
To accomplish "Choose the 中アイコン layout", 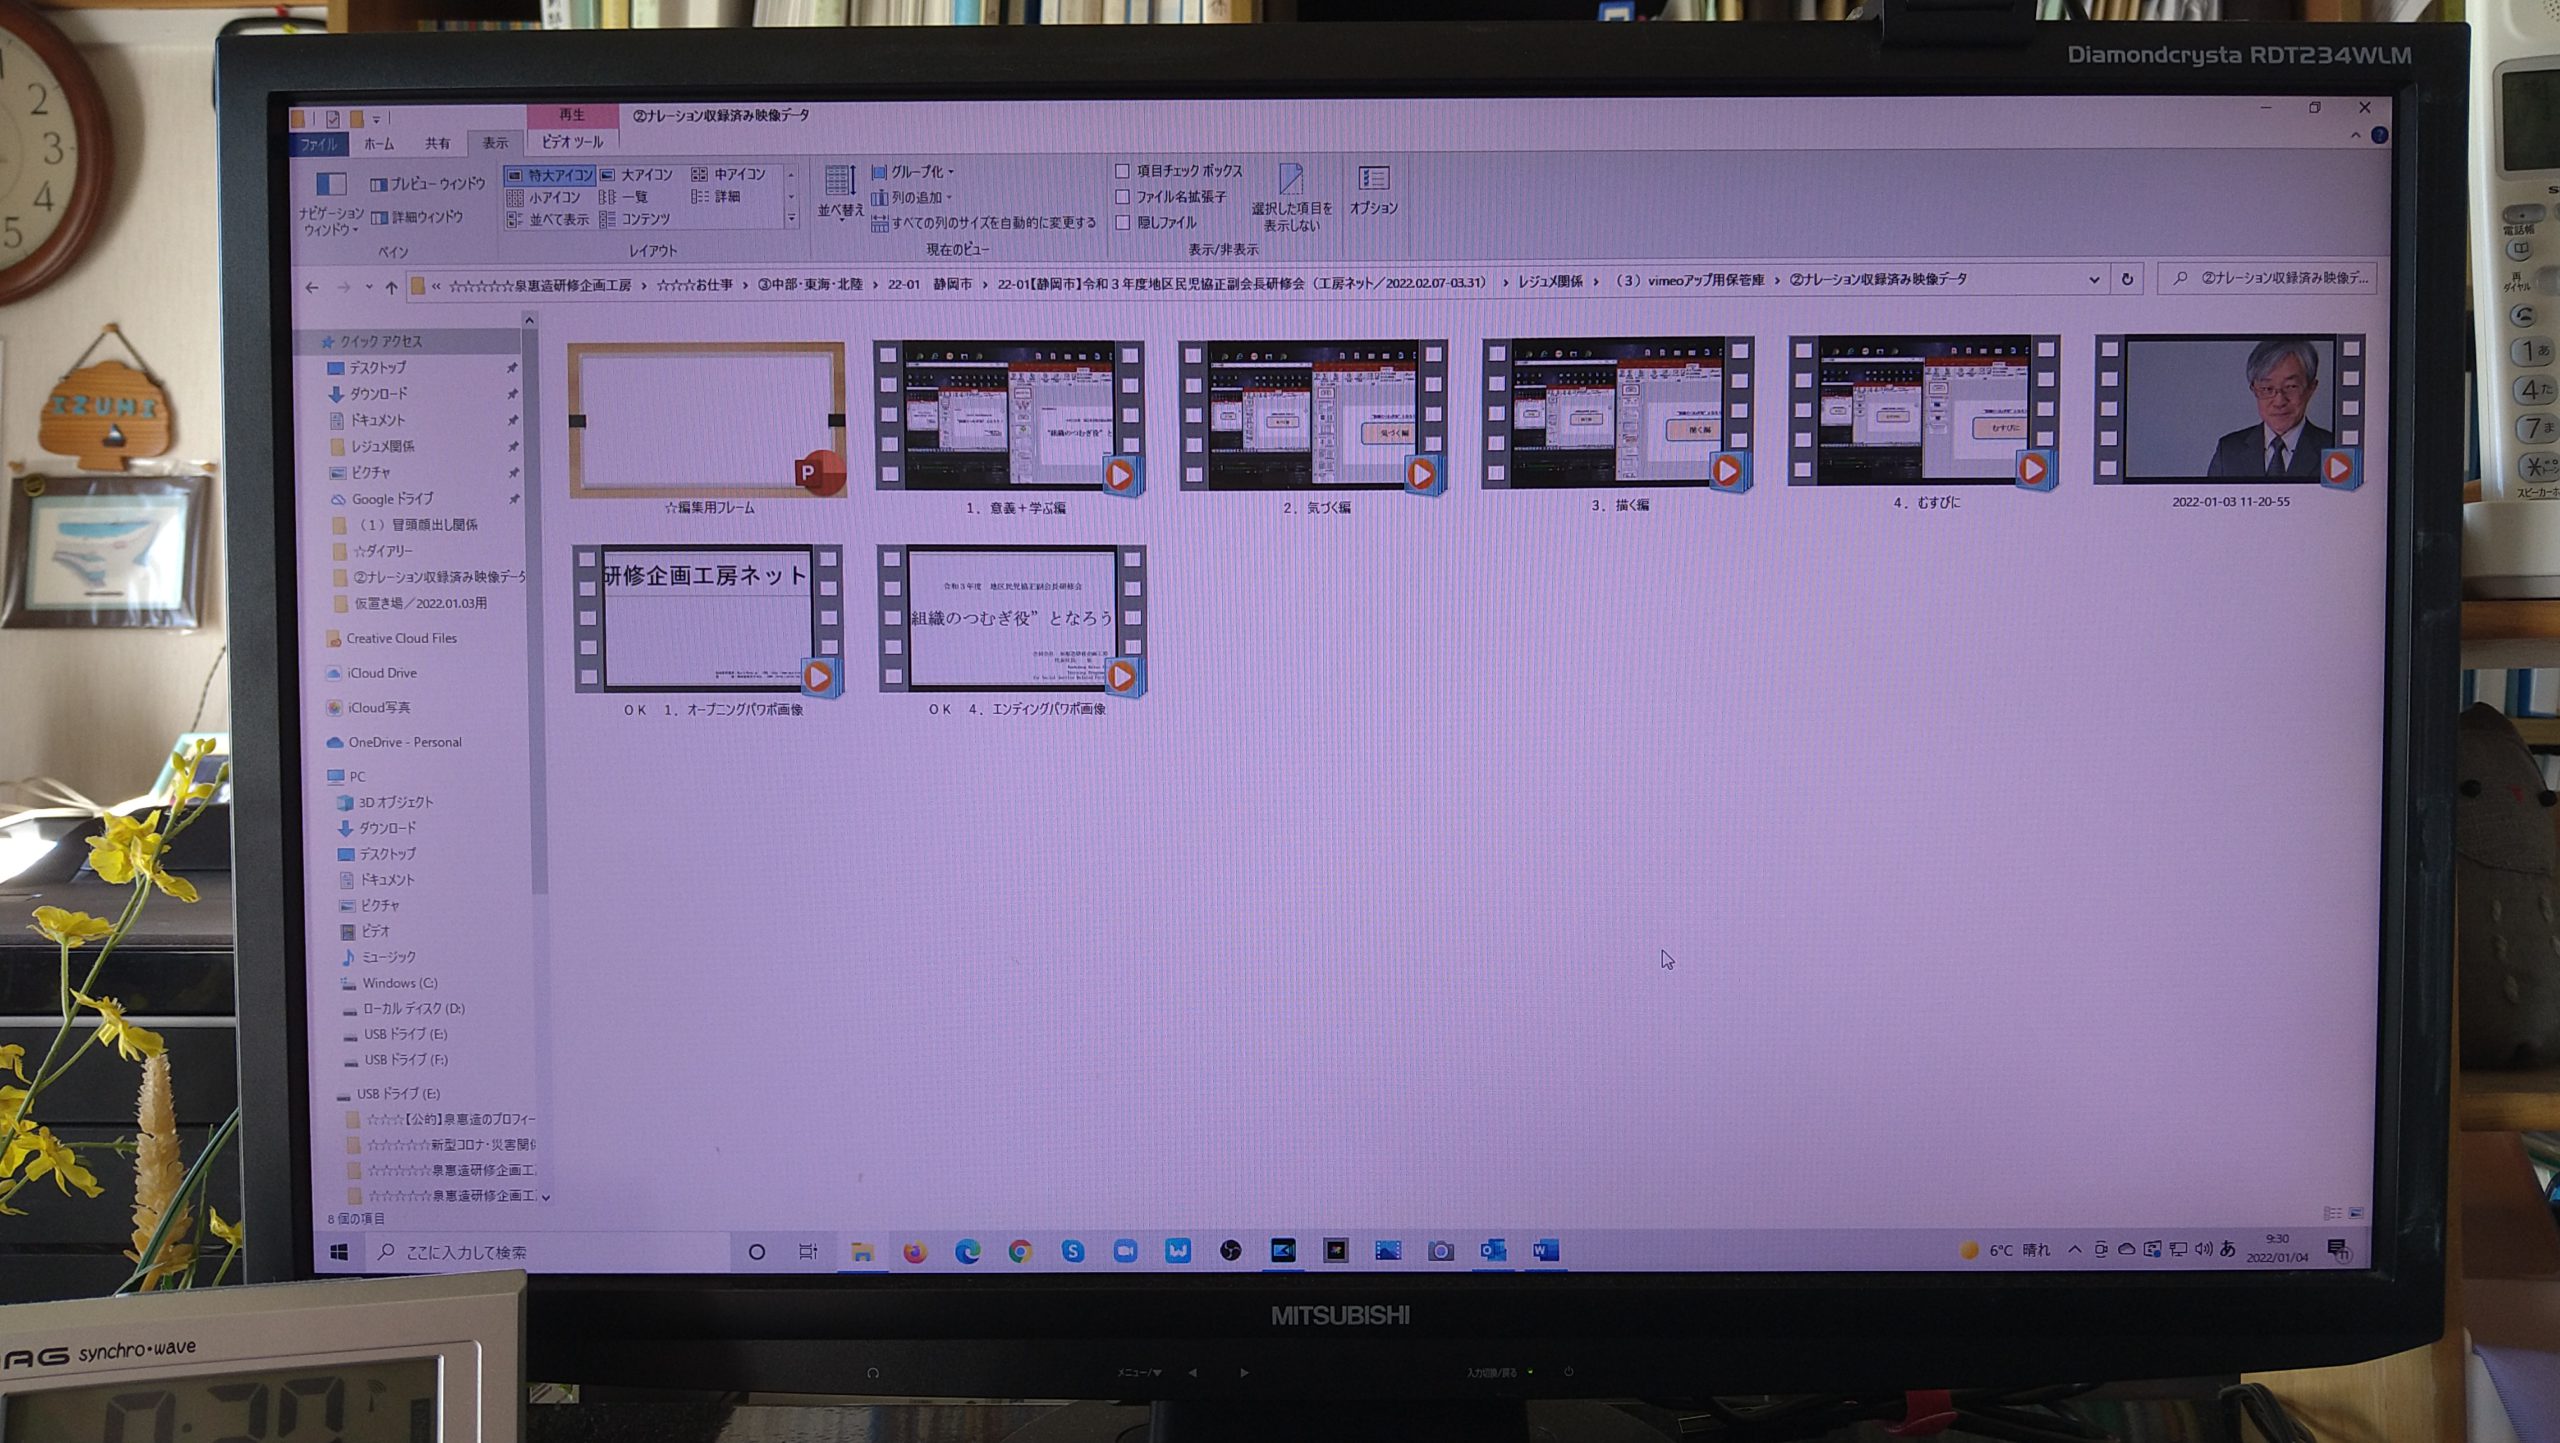I will tap(729, 174).
